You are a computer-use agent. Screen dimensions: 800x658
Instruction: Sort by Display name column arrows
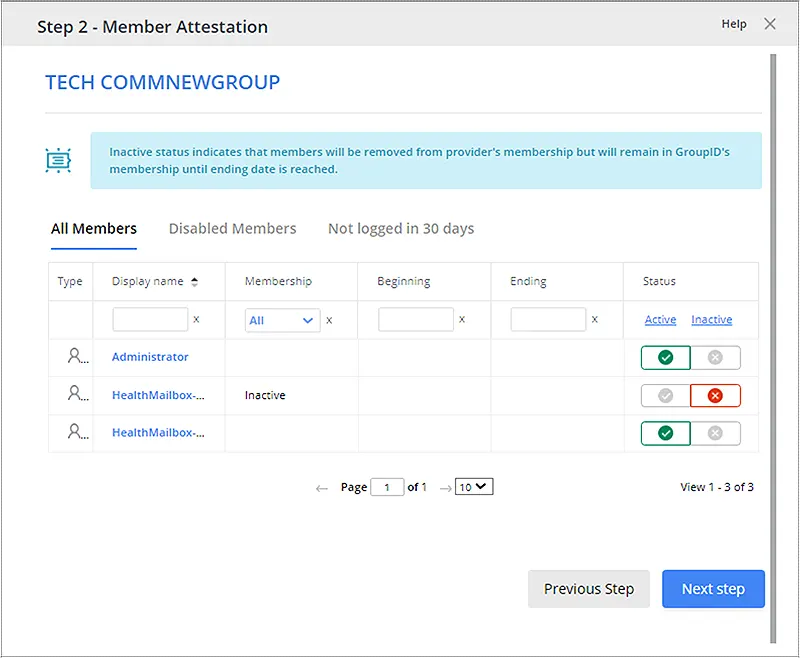click(x=194, y=282)
